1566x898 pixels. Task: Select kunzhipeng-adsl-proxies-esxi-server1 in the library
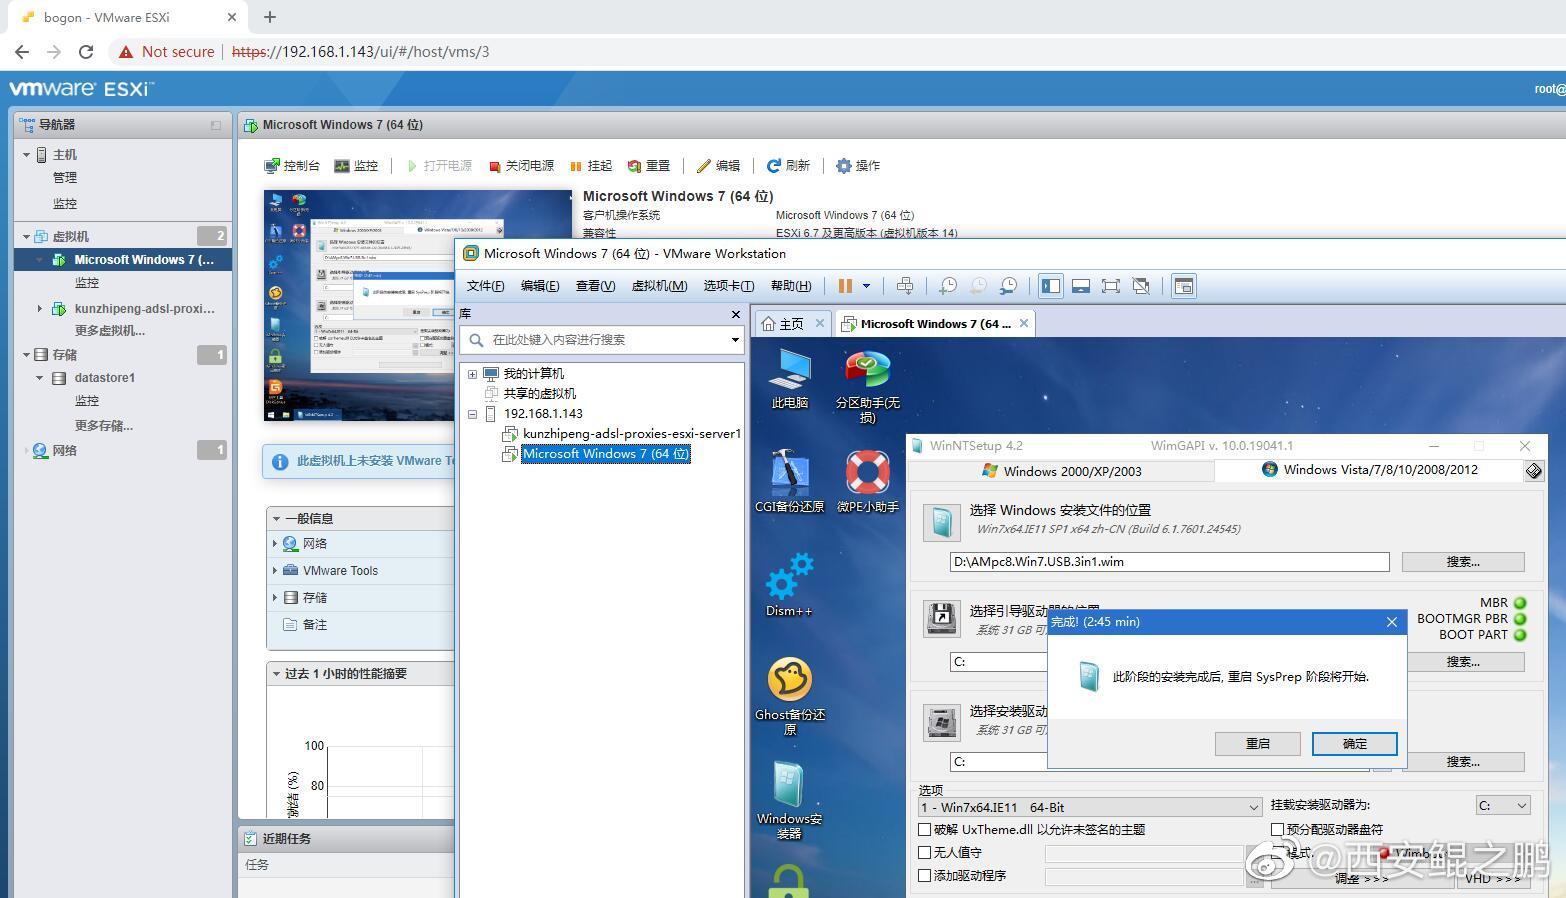[x=632, y=434]
